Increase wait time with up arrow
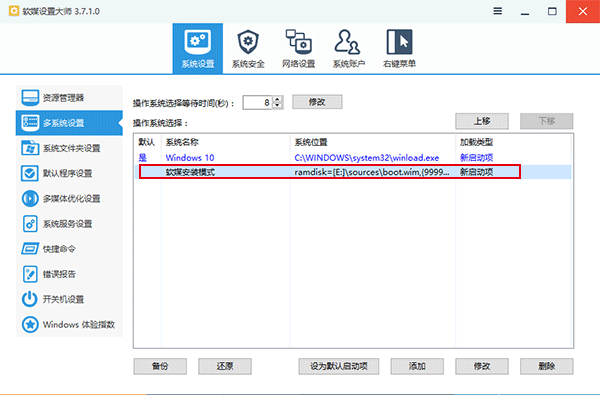This screenshot has height=395, width=600. (x=278, y=99)
